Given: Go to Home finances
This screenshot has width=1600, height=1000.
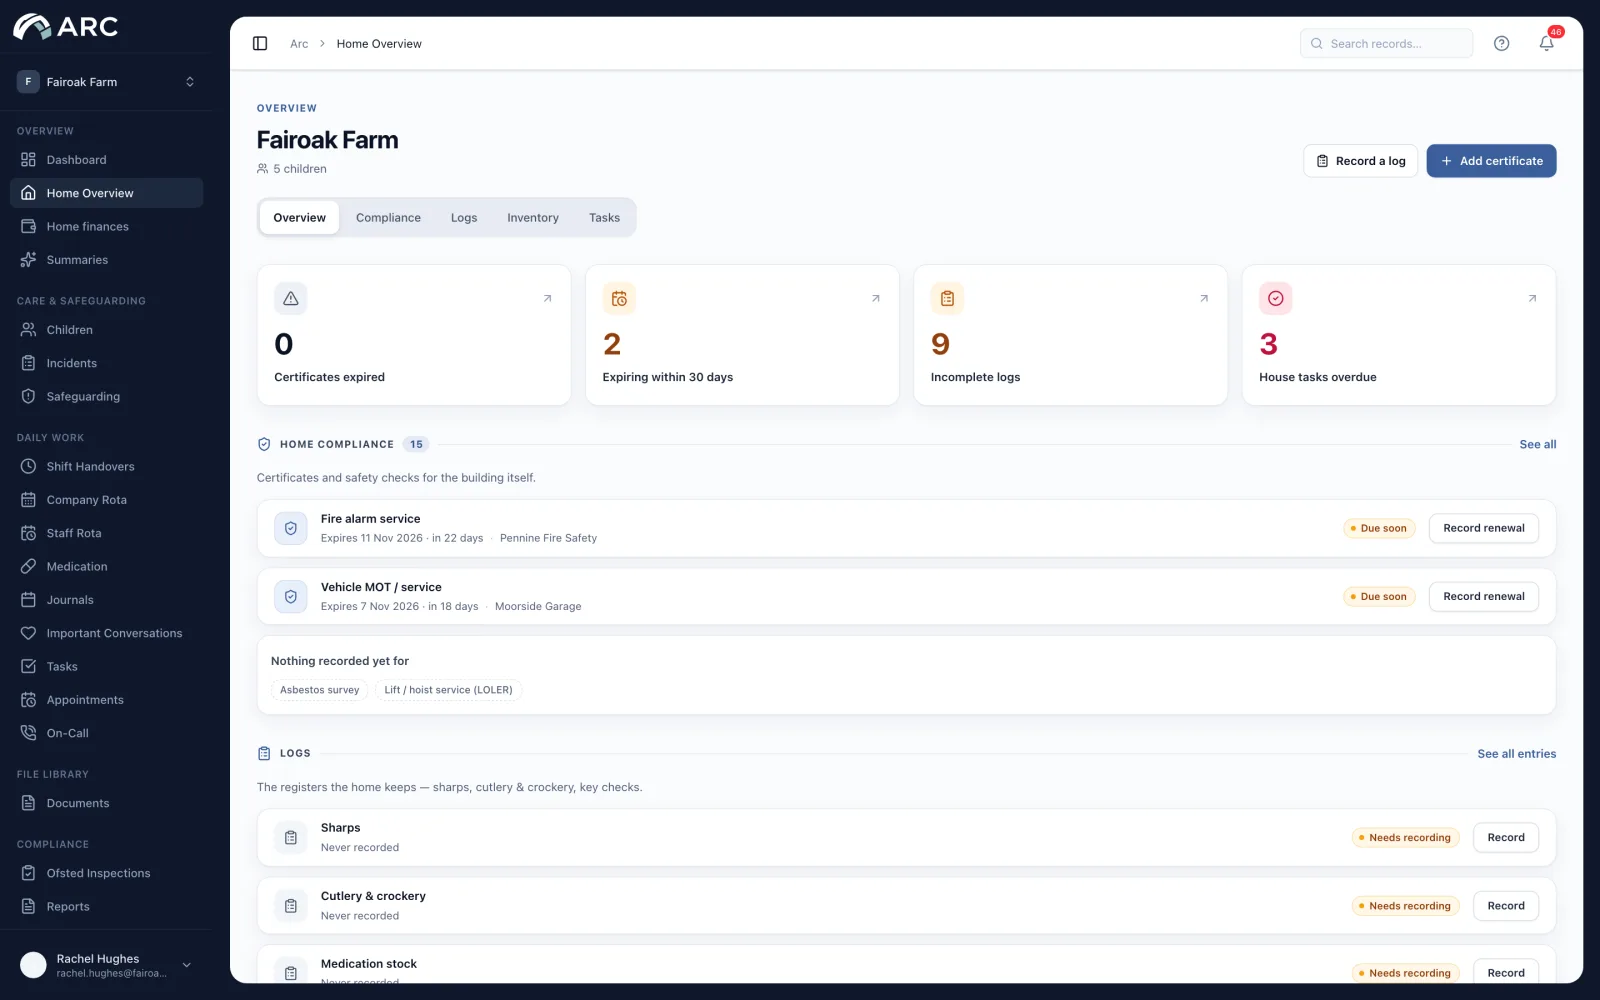Looking at the screenshot, I should click(106, 227).
